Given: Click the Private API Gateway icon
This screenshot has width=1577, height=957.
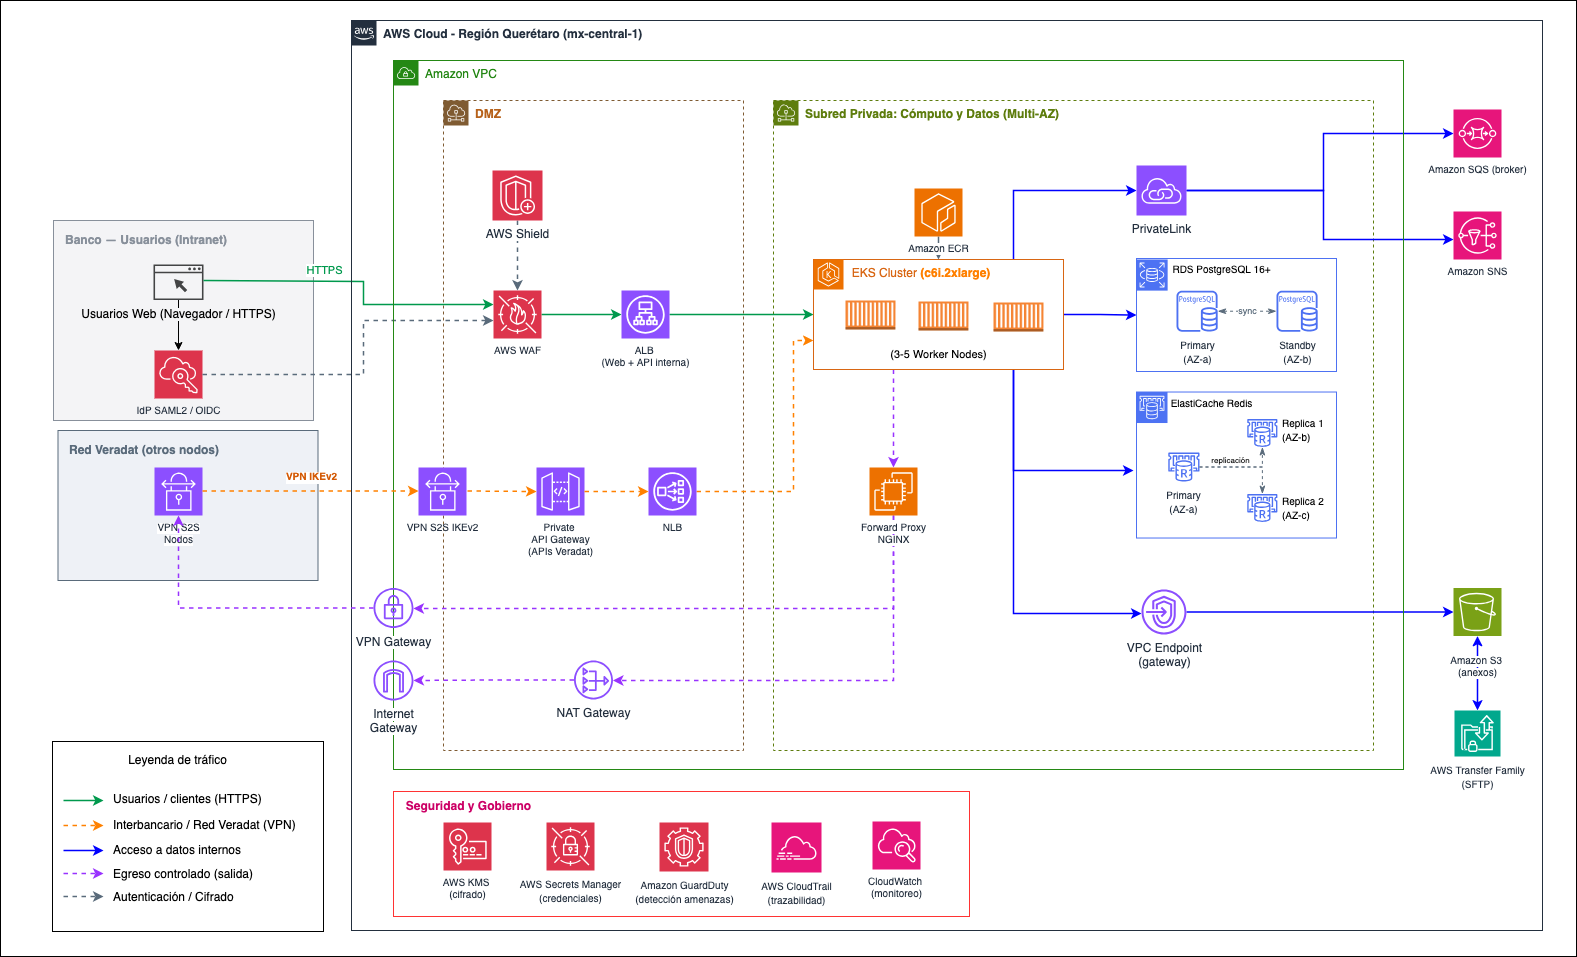Looking at the screenshot, I should click(560, 491).
